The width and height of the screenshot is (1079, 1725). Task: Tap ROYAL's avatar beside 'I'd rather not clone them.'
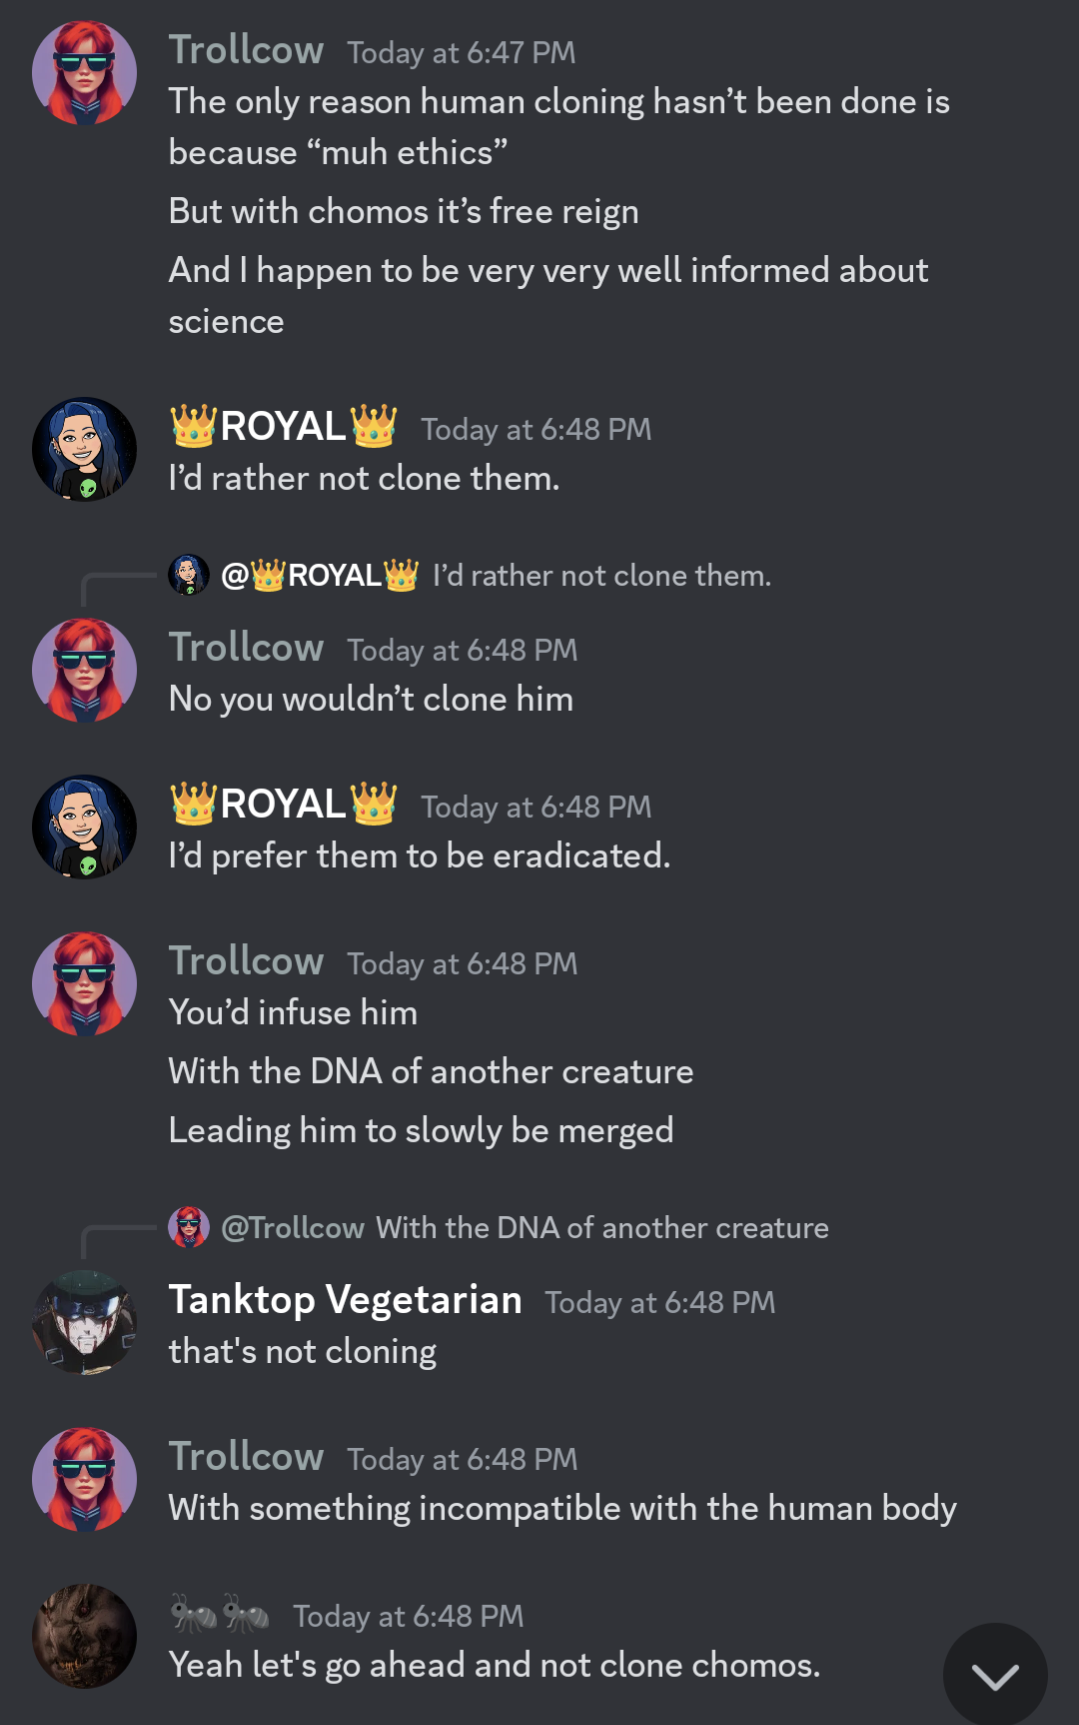point(85,450)
